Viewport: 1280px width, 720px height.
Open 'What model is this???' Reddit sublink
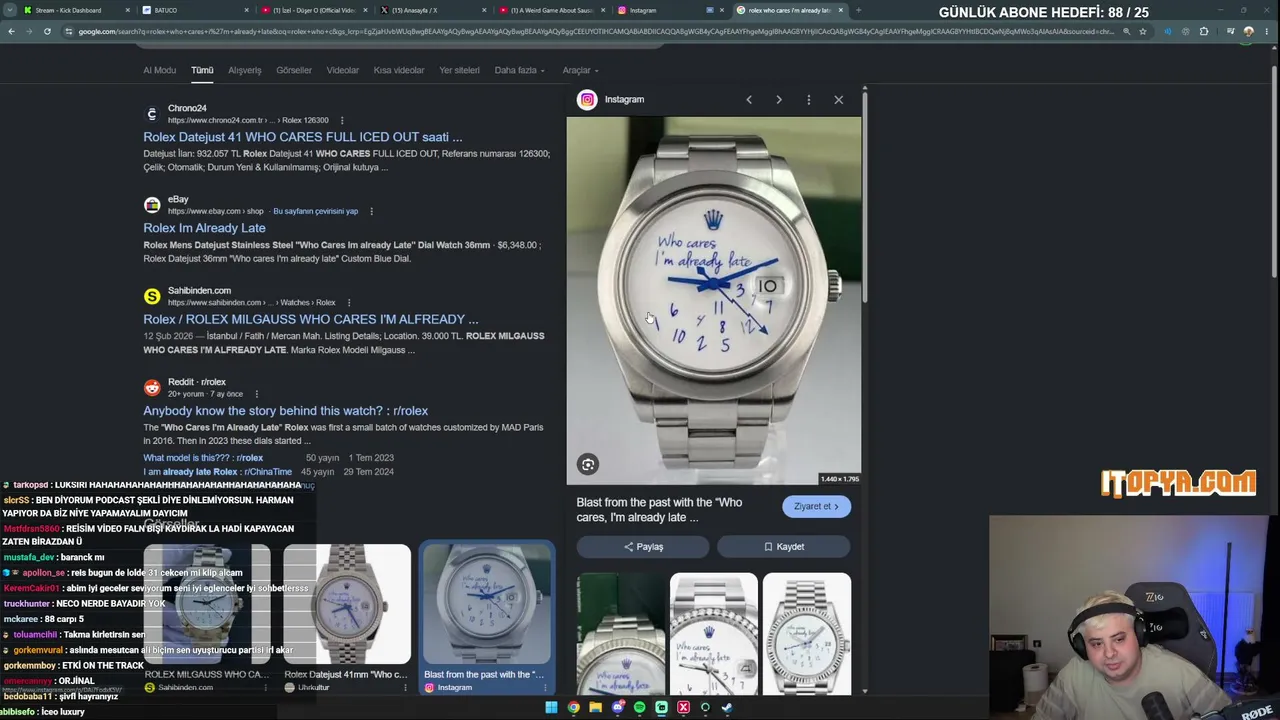point(203,458)
